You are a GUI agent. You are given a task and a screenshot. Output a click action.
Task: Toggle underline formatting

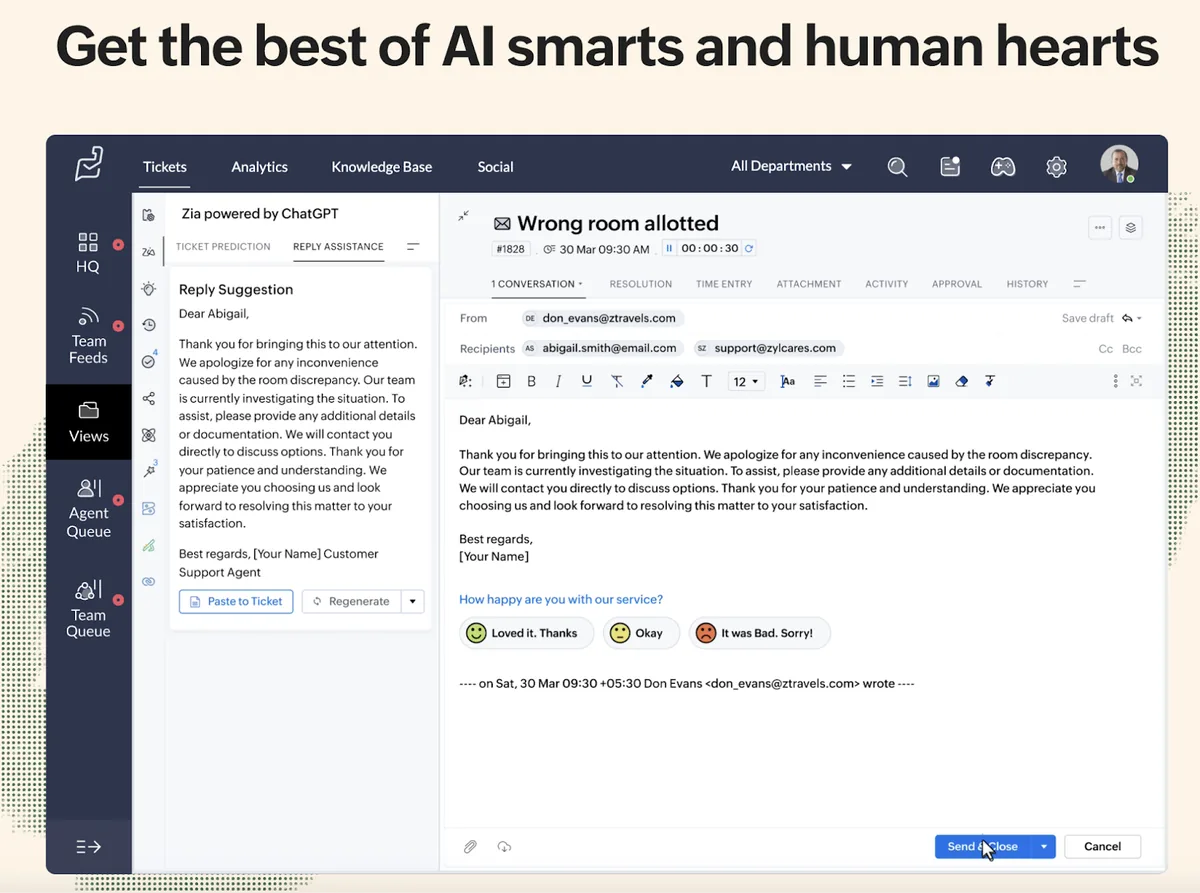(x=587, y=381)
